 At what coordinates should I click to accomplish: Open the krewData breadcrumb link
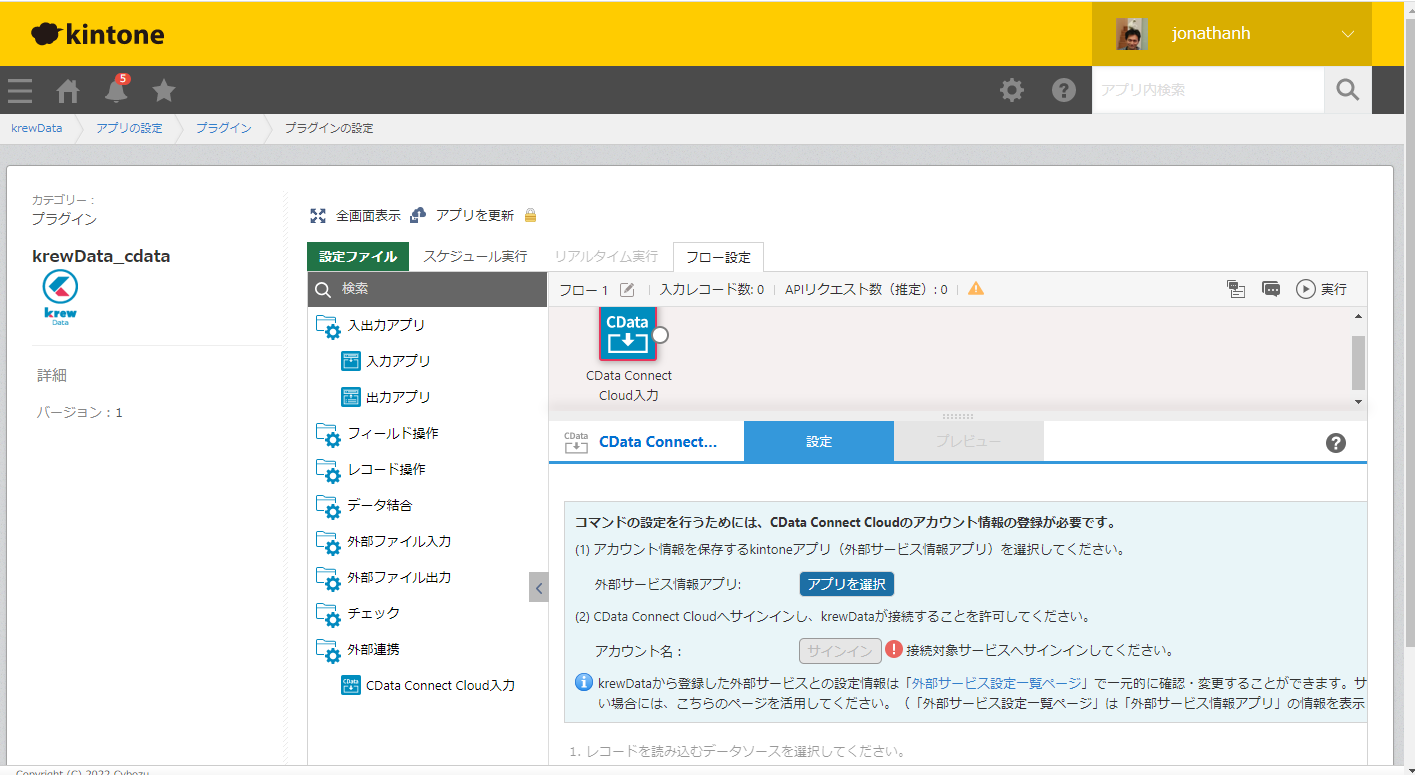coord(36,128)
